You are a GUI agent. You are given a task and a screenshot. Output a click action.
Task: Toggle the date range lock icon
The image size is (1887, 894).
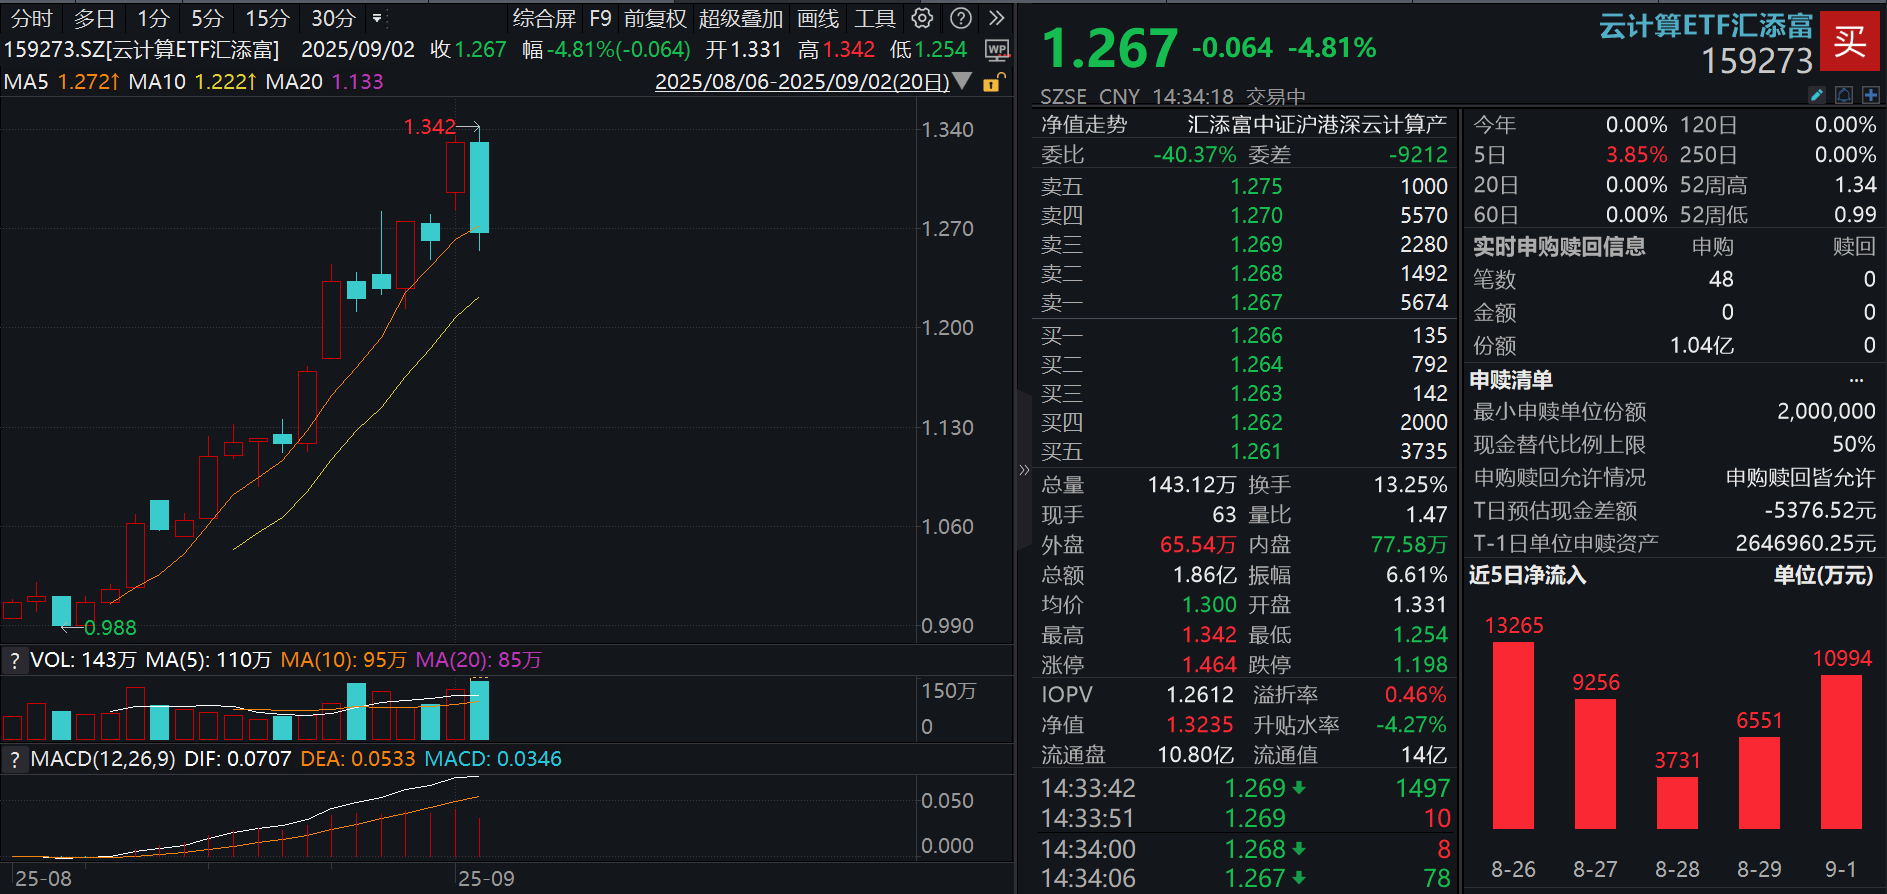[x=993, y=82]
